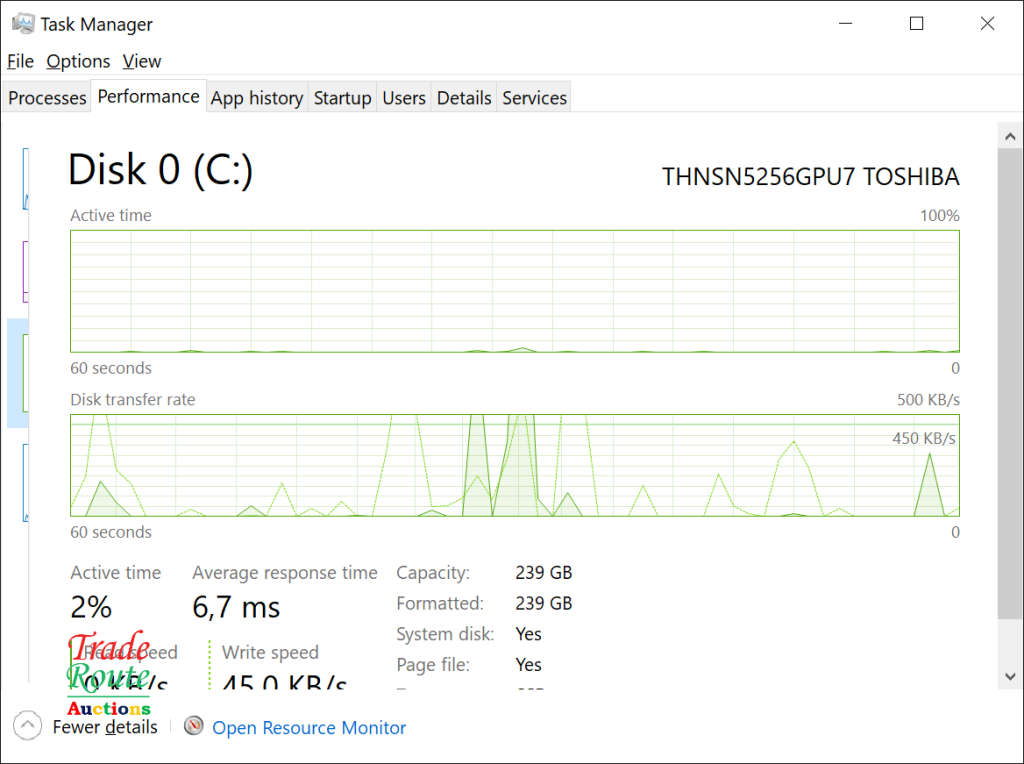
Task: Click the Resource Monitor icon
Action: point(194,727)
